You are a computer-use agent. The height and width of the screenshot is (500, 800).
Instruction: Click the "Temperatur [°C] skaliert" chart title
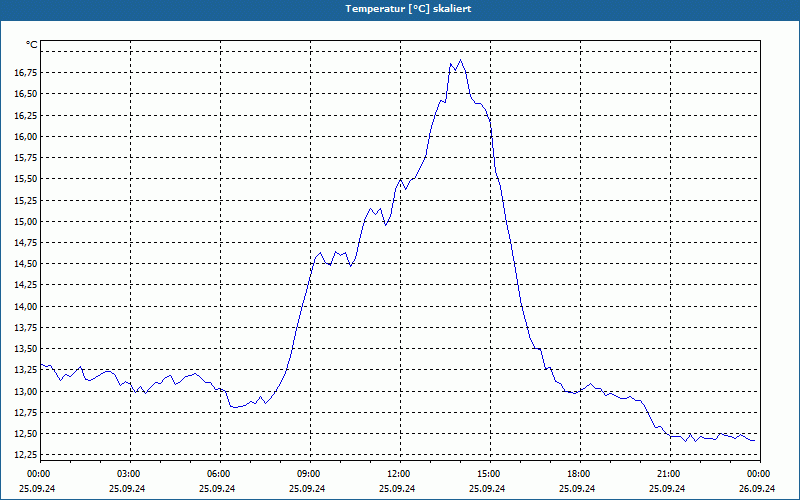(408, 9)
